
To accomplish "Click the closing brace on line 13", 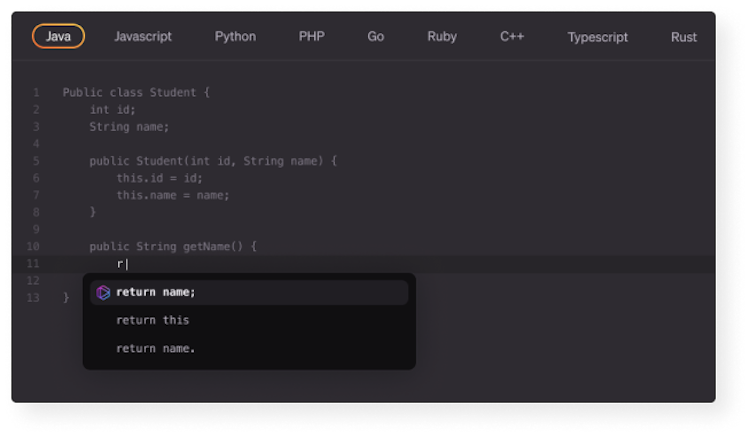I will (66, 297).
